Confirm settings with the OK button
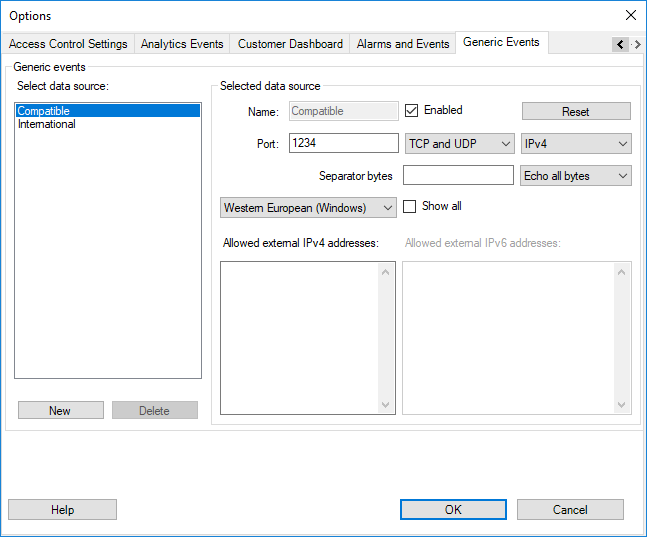 453,510
